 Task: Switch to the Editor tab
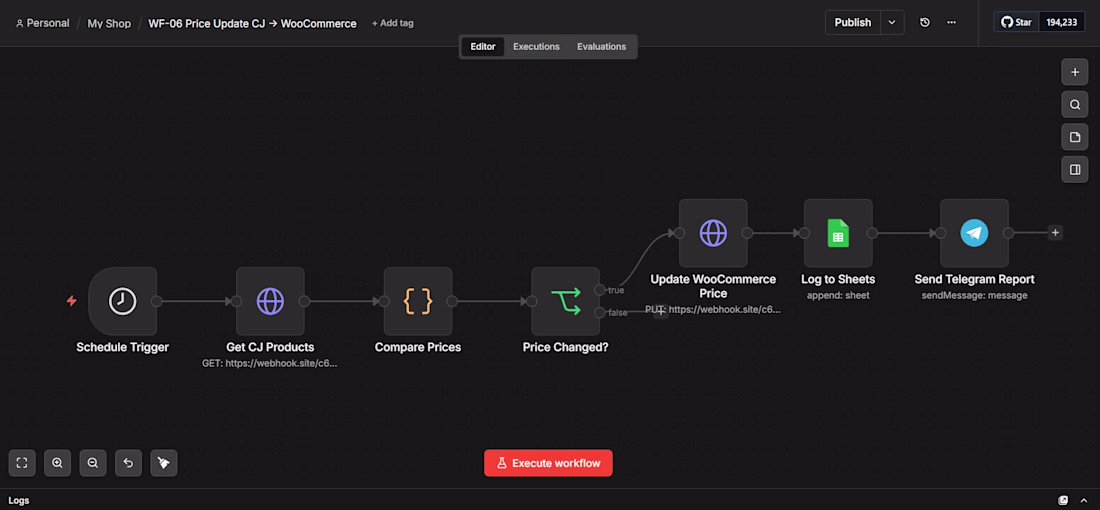click(483, 47)
